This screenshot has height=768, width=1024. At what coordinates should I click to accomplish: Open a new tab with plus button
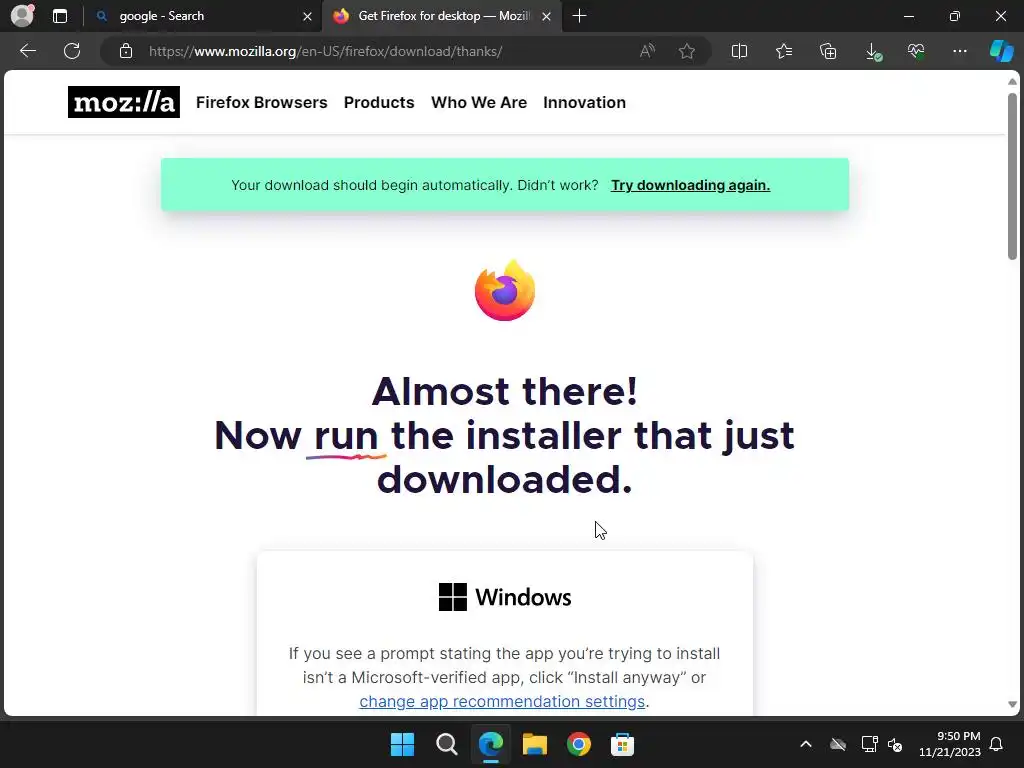(x=579, y=16)
